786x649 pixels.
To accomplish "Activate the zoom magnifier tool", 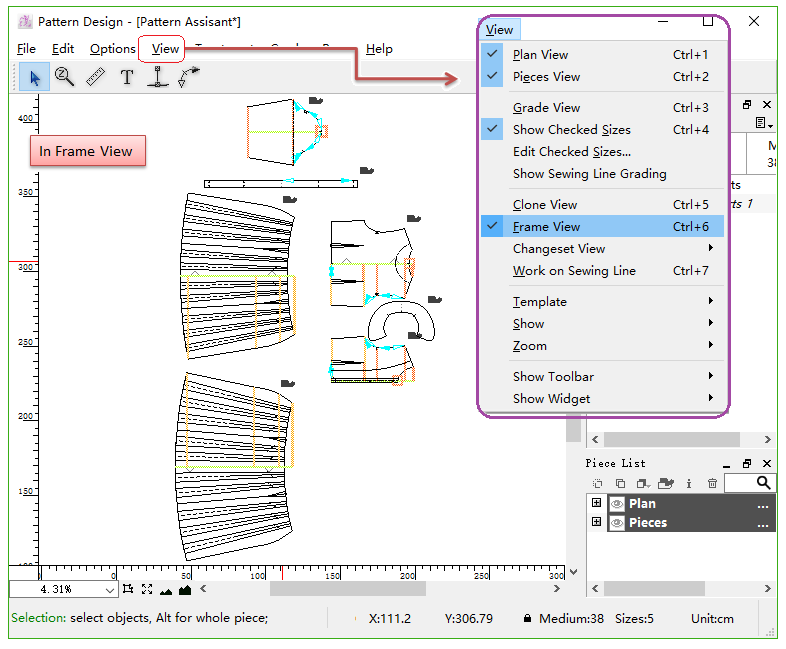I will click(x=65, y=77).
